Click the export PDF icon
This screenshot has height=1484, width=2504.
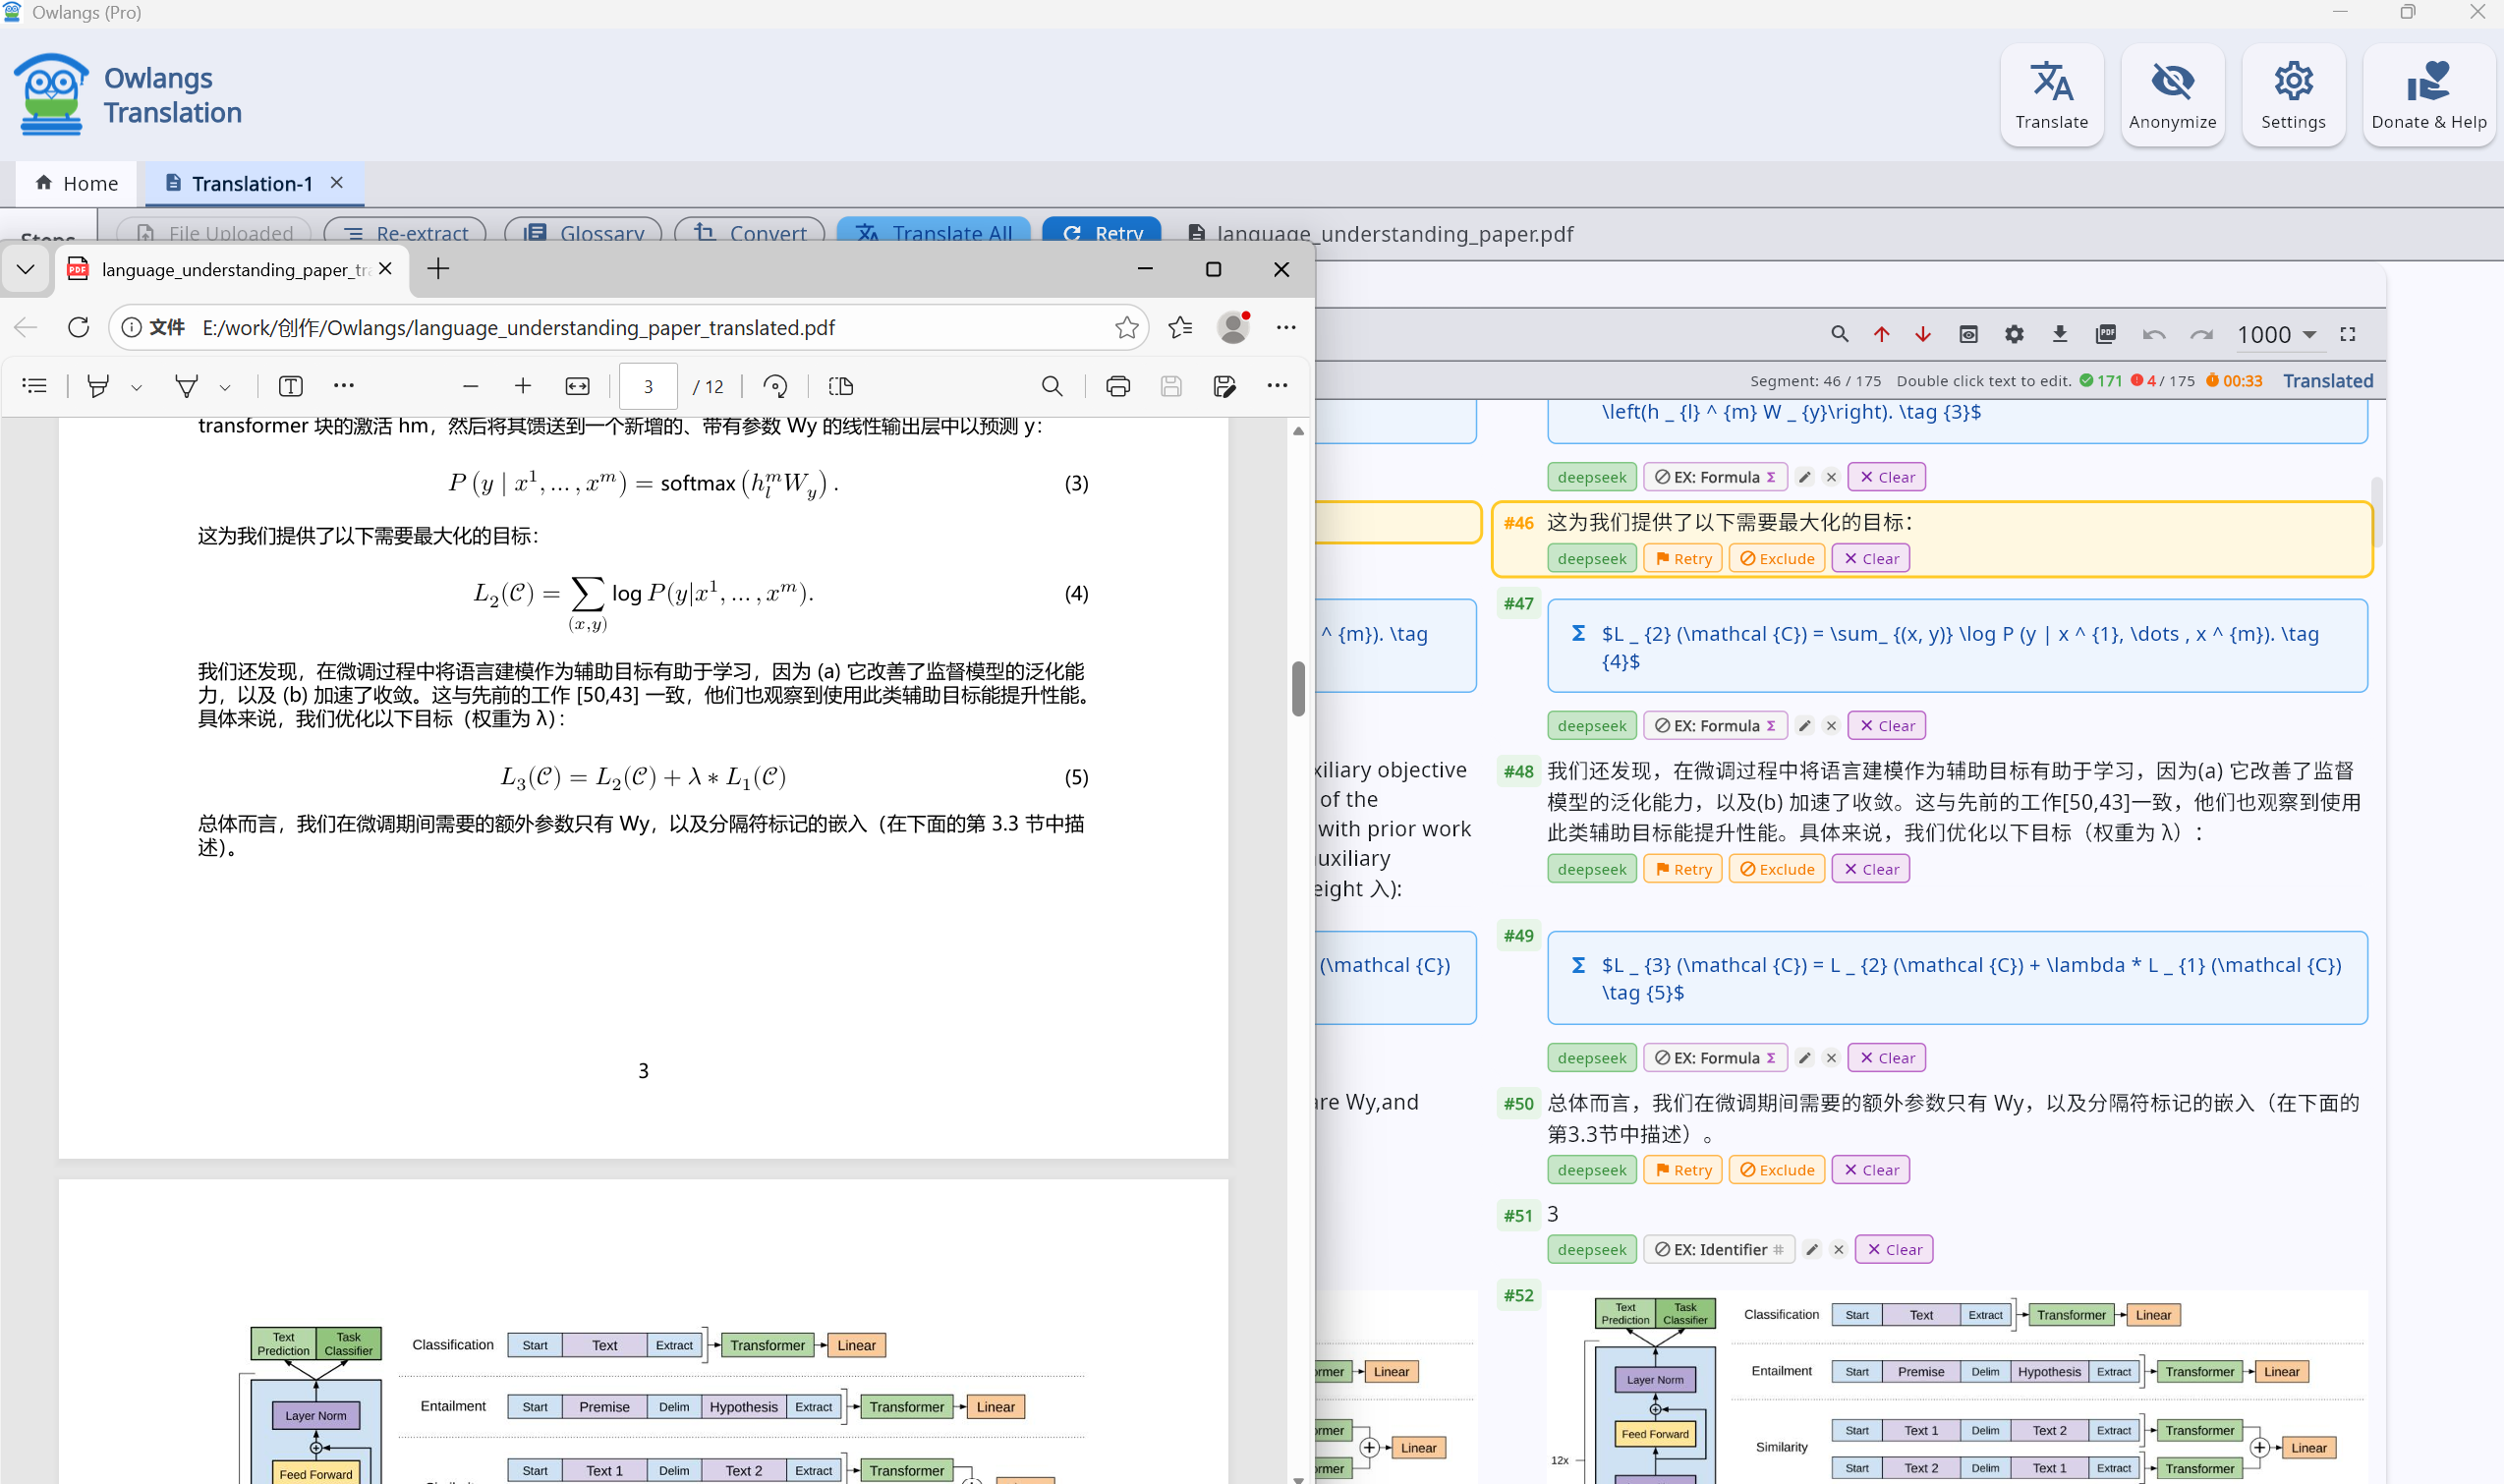(2105, 334)
